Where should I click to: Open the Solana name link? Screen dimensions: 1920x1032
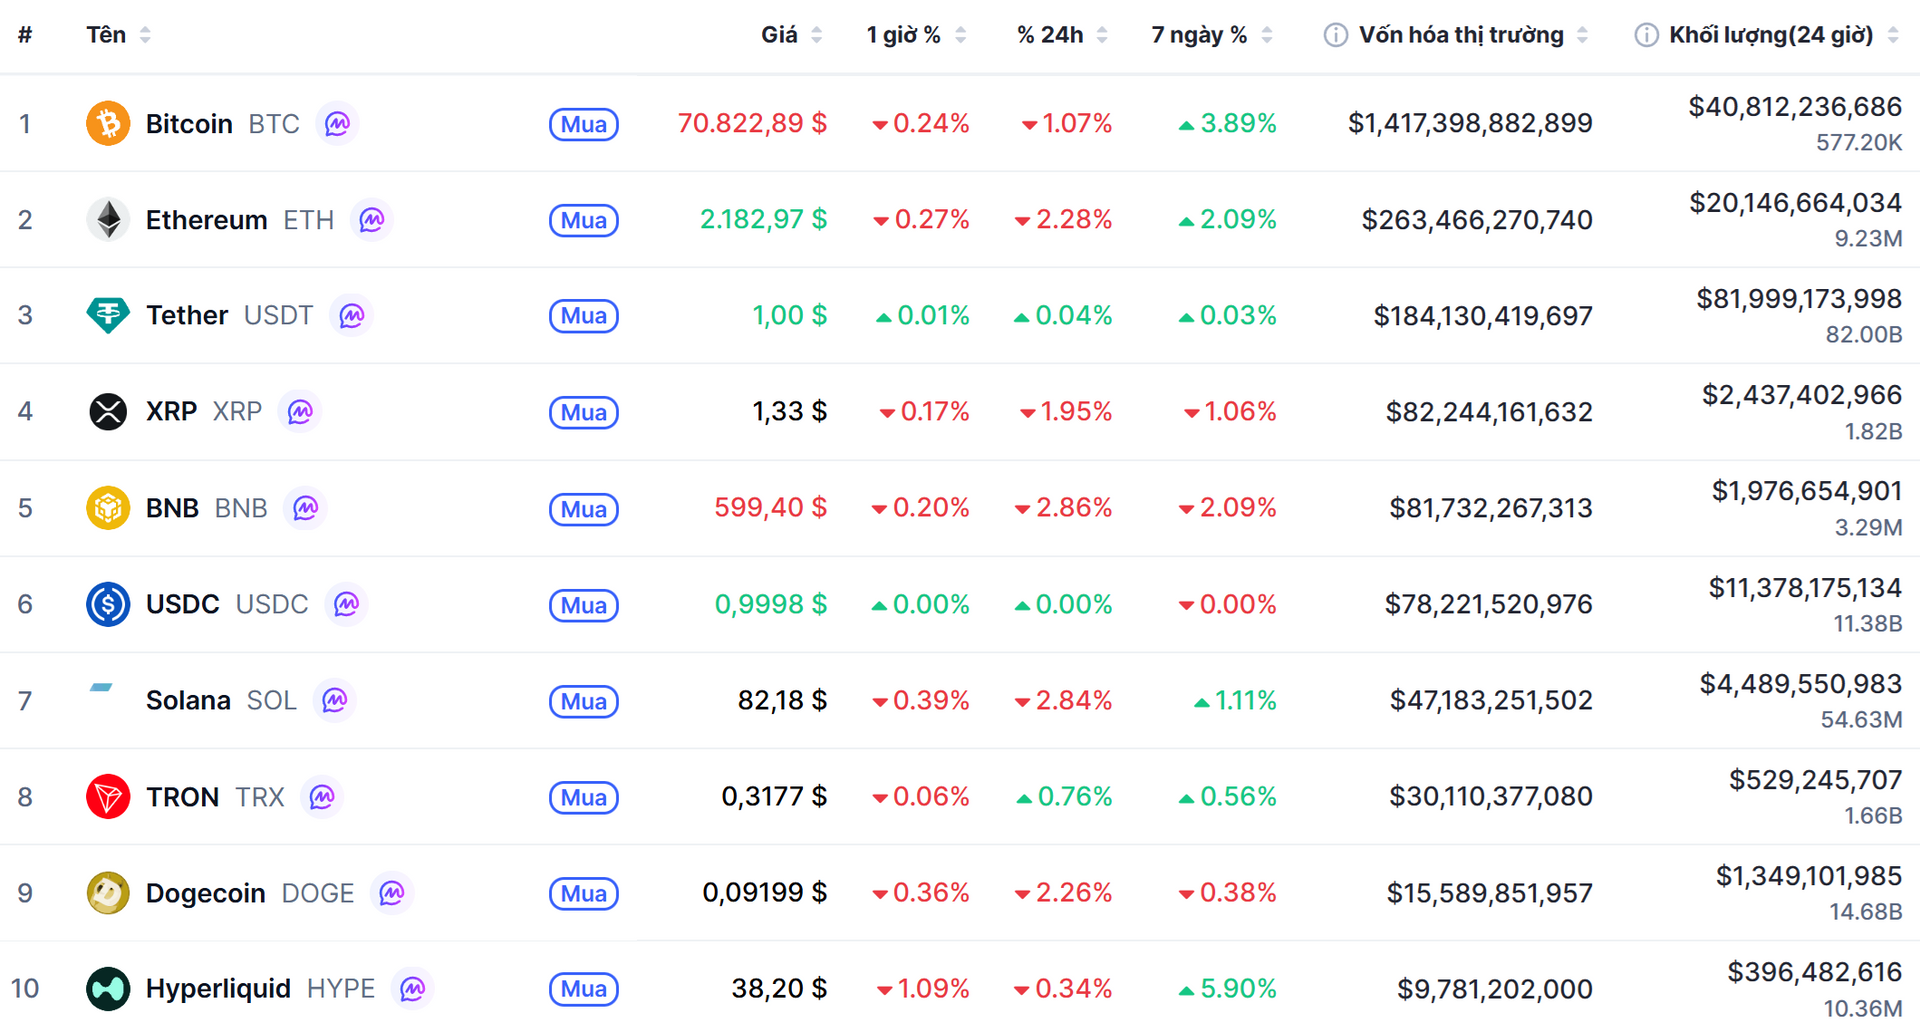click(x=188, y=700)
